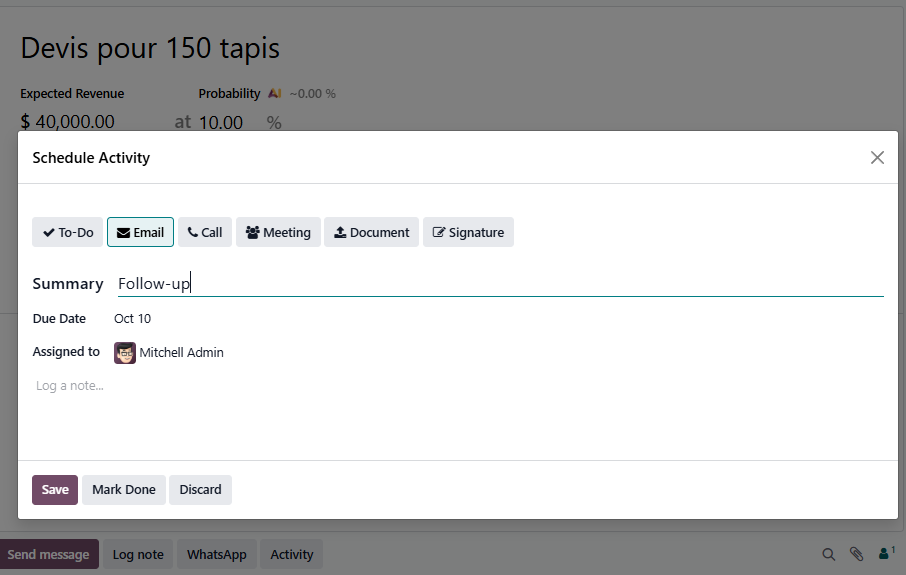Image resolution: width=906 pixels, height=575 pixels.
Task: Save the scheduled activity
Action: point(55,490)
